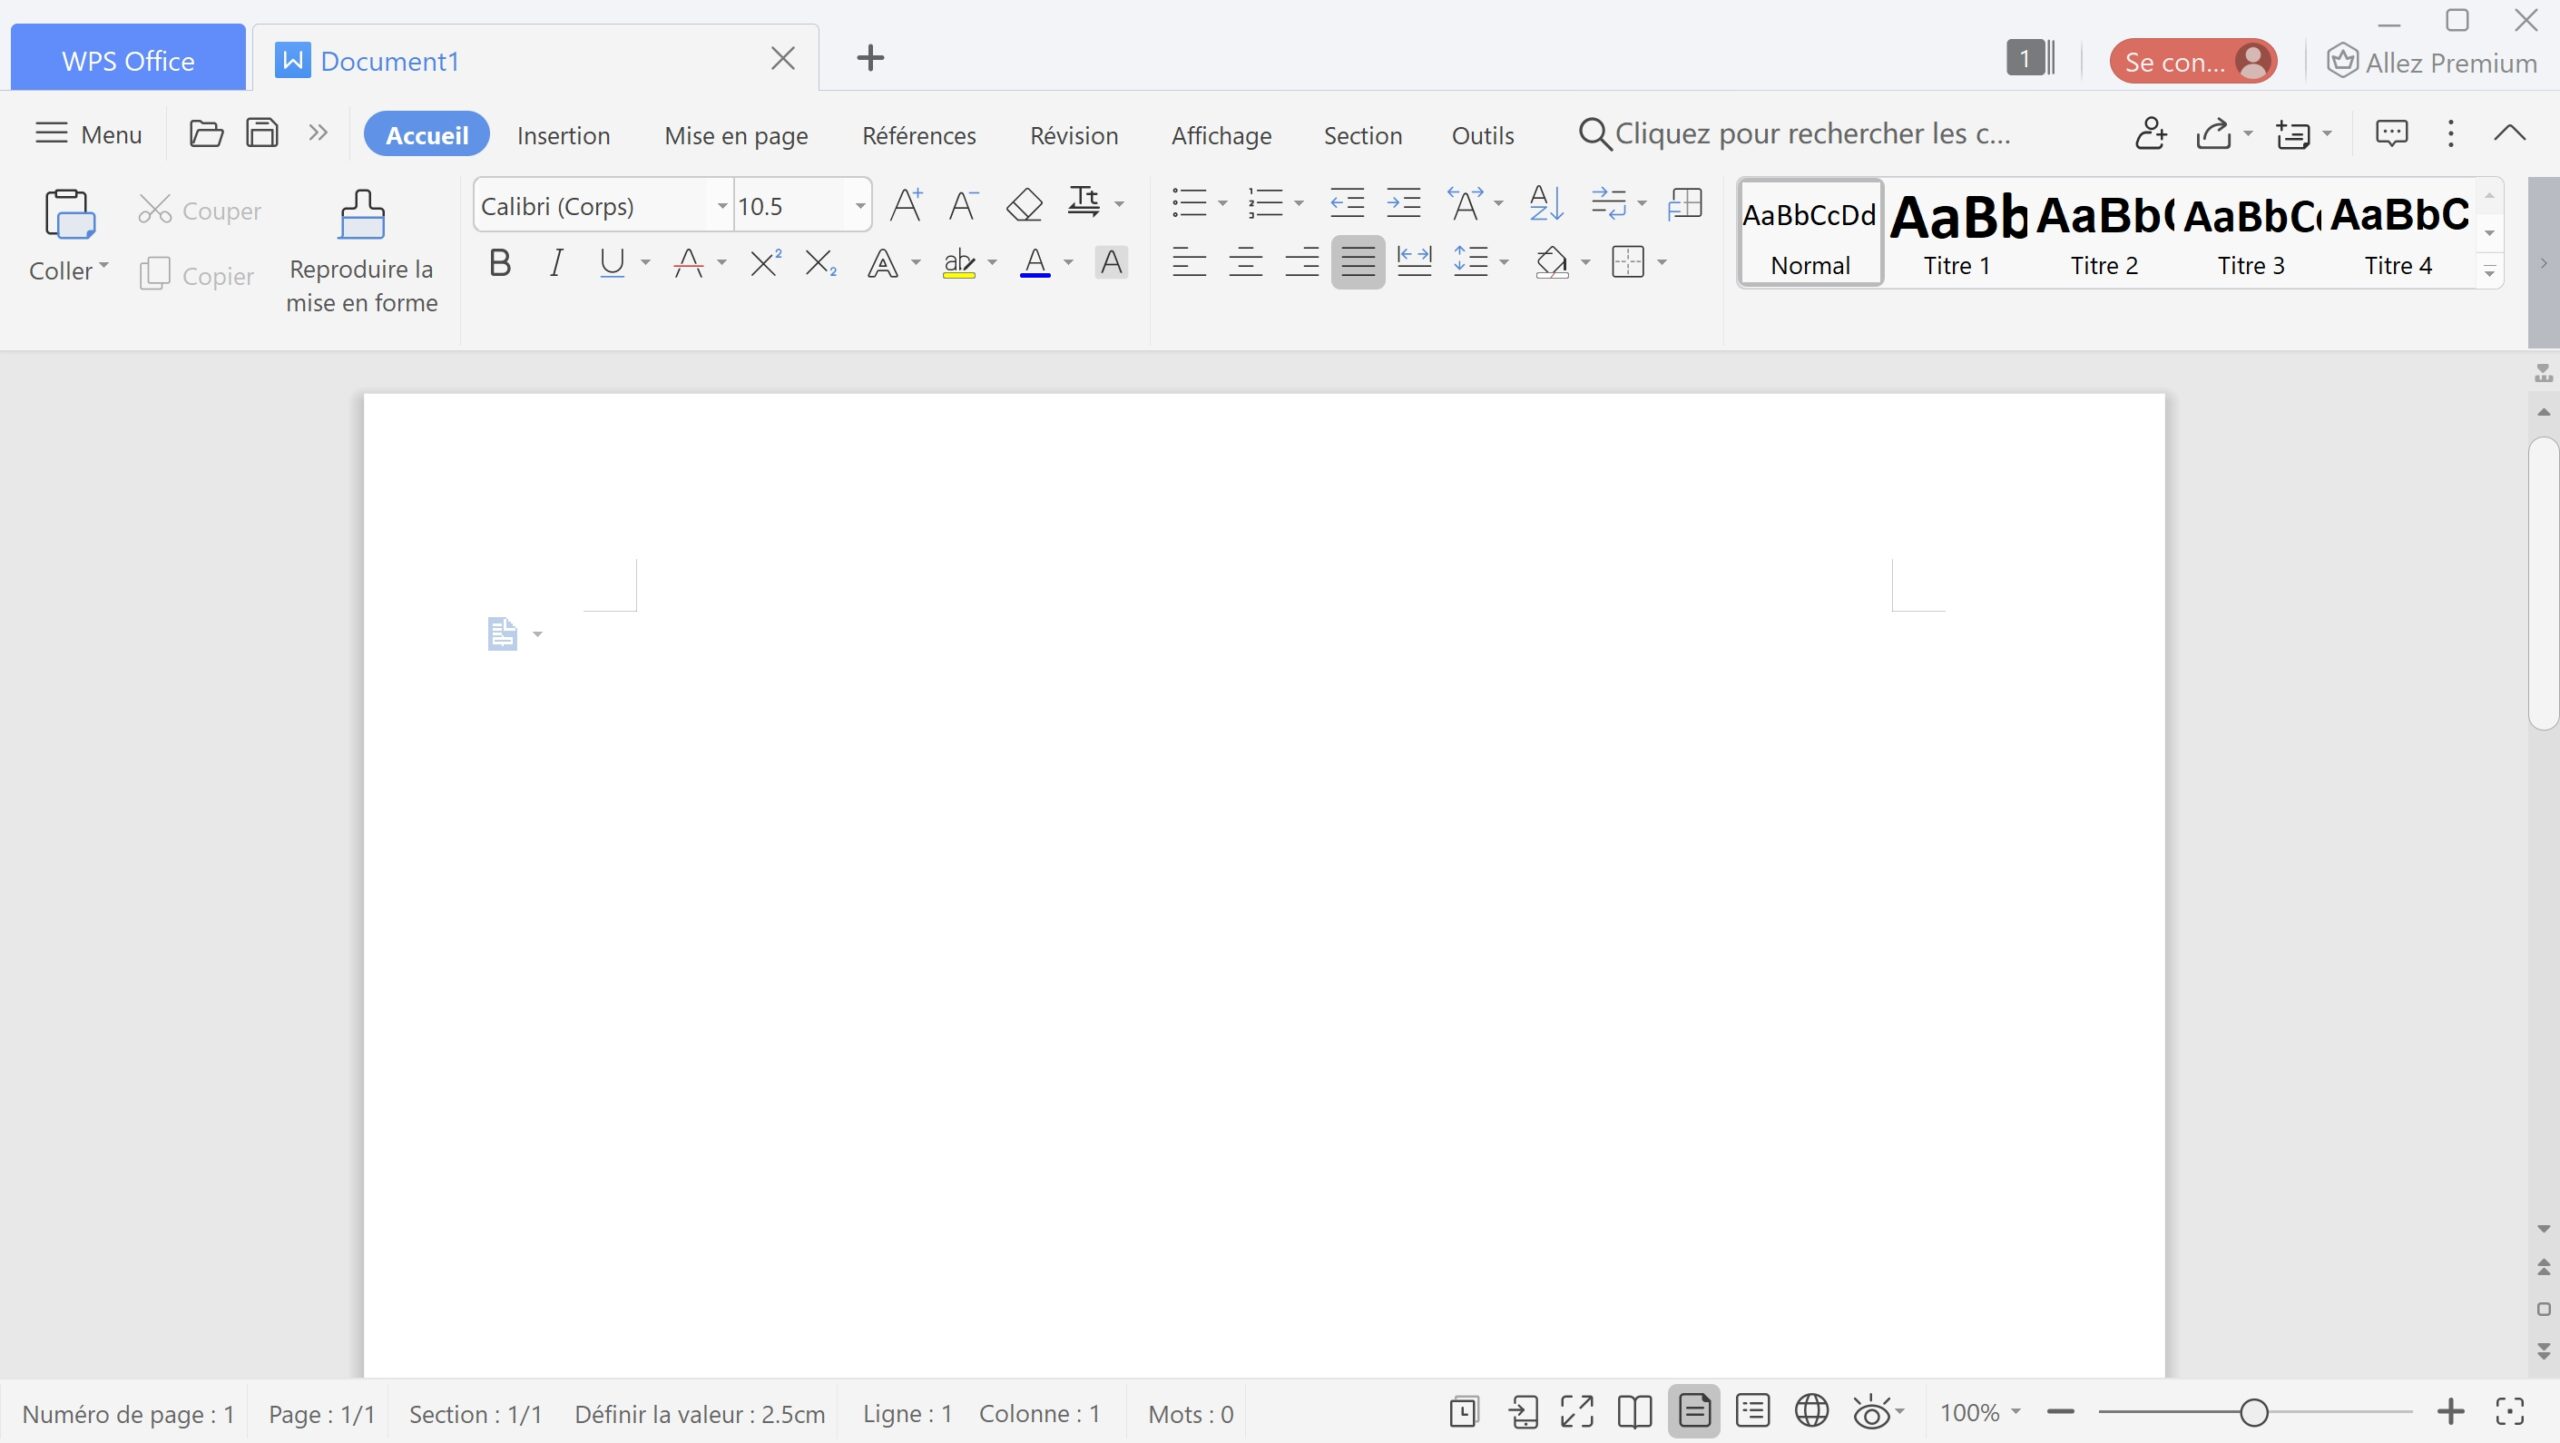Toggle strikethrough formatting

[x=688, y=263]
